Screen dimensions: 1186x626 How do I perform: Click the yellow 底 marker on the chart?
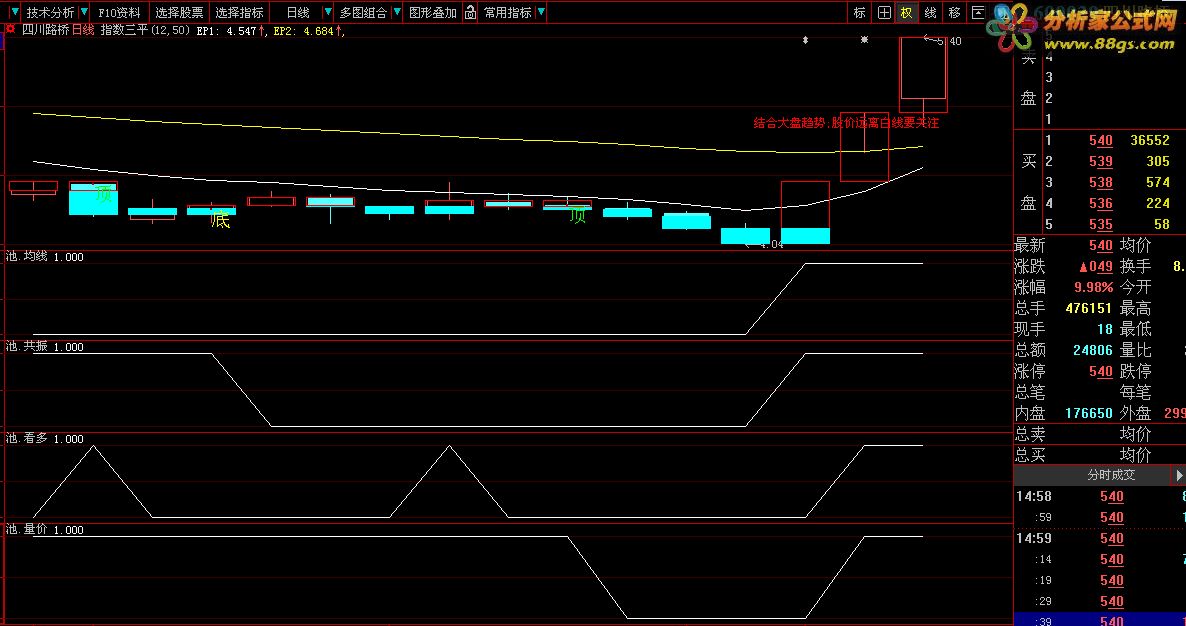[x=220, y=221]
